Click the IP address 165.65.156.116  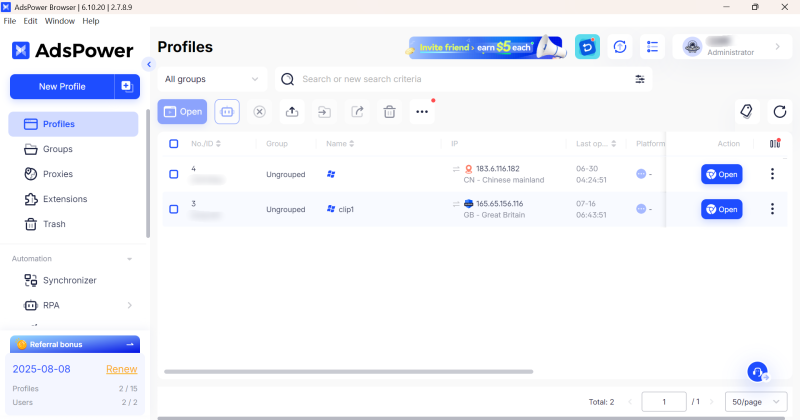[x=499, y=204]
